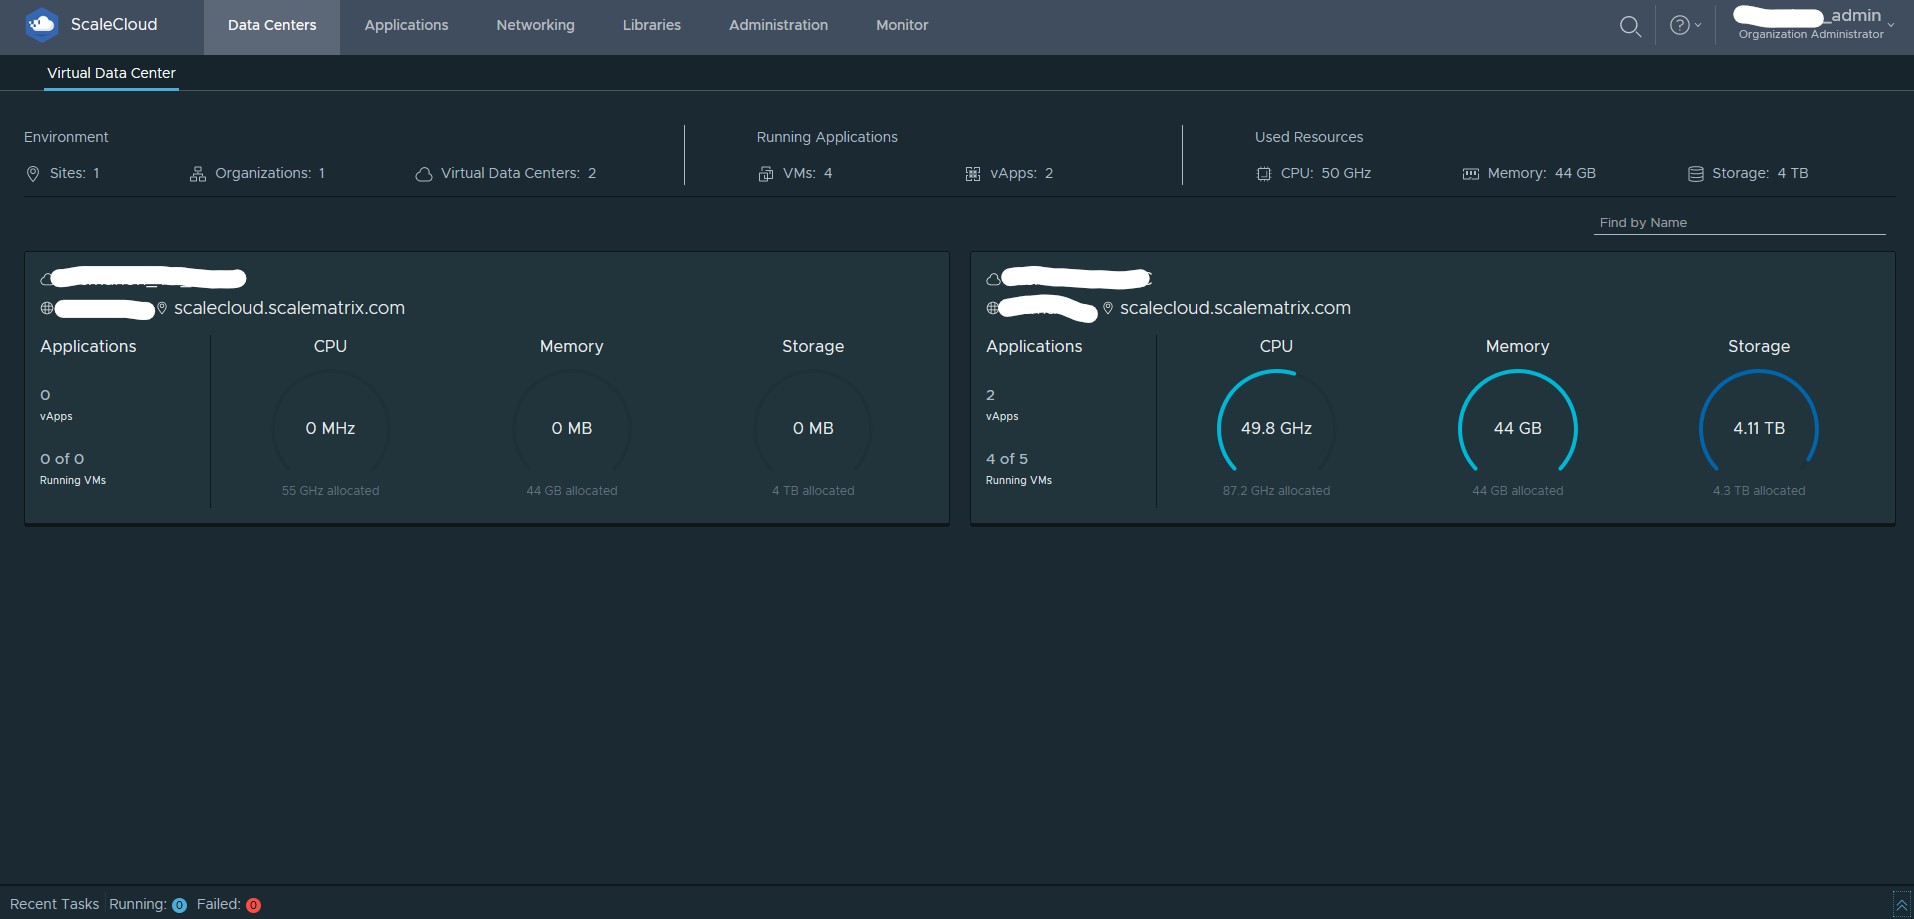The width and height of the screenshot is (1914, 919).
Task: Click the 0 of 0 Running VMs text
Action: pos(73,468)
